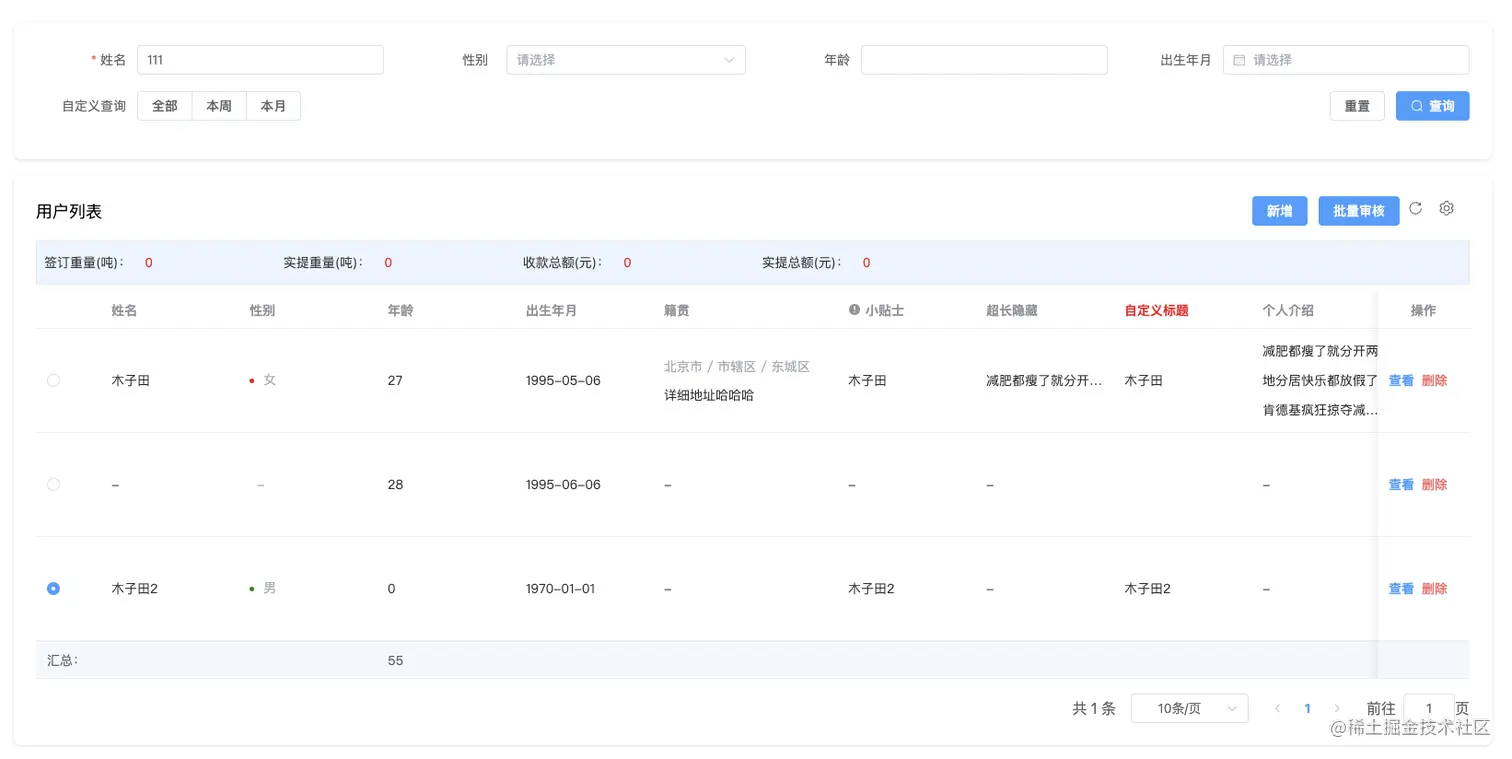1512x759 pixels.
Task: Click the 签订重量(吨) statistic label
Action: 84,263
